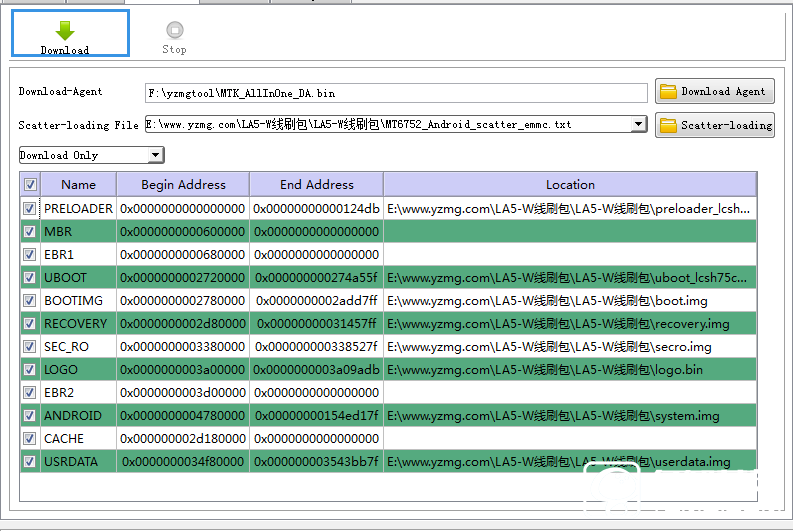Click the Scatter-loading folder button
The height and width of the screenshot is (531, 793).
point(714,126)
